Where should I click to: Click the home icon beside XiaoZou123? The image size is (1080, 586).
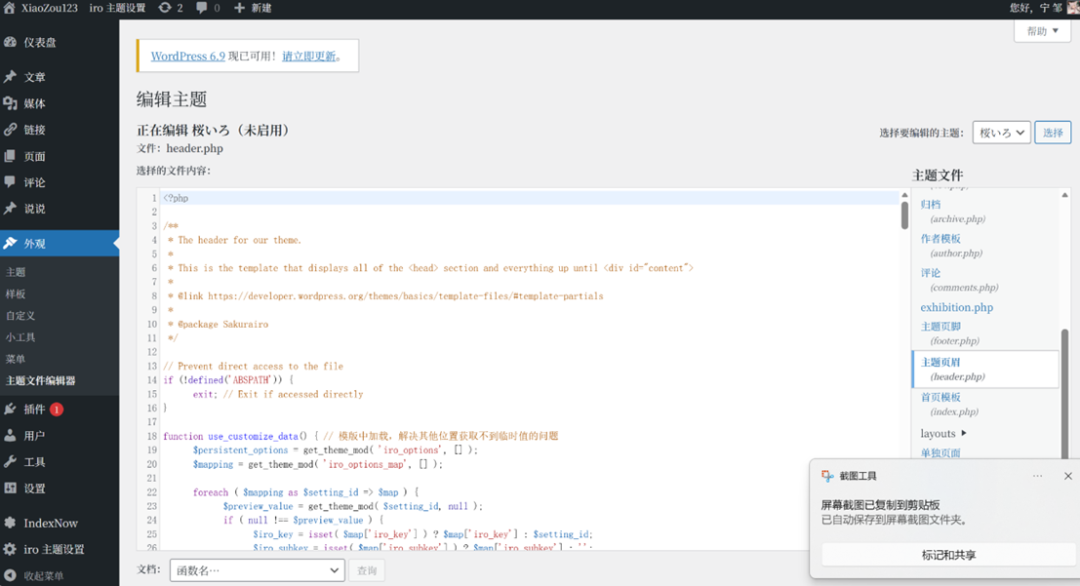click(x=10, y=8)
